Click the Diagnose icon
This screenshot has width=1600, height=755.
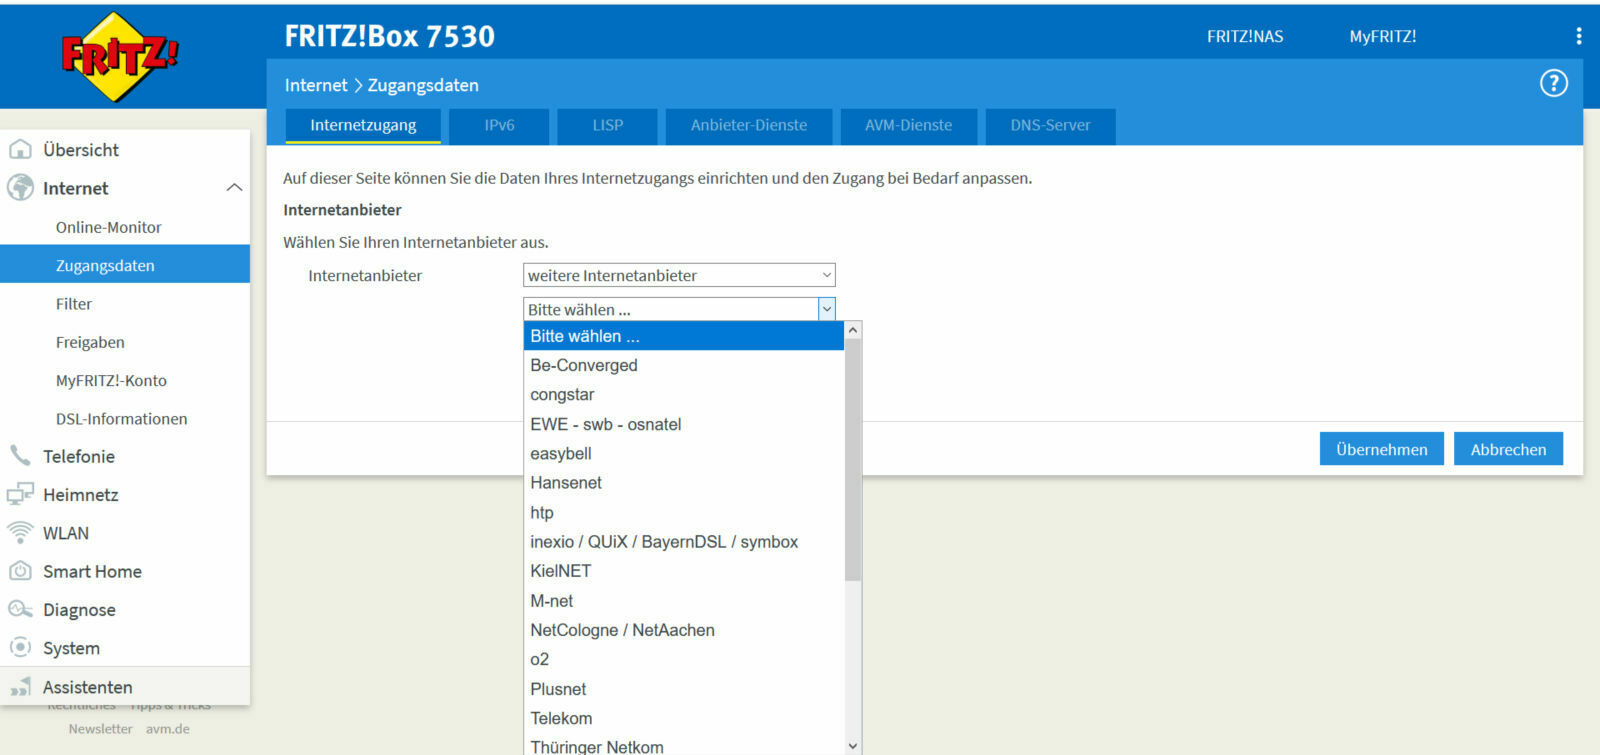pos(20,609)
